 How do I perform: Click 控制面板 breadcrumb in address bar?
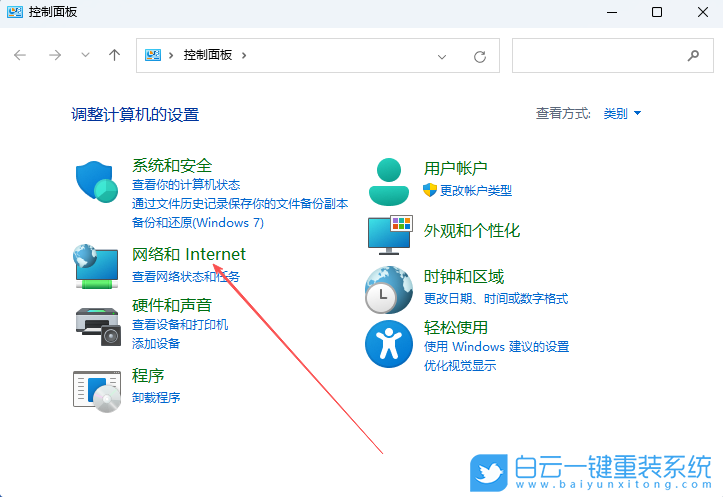208,55
